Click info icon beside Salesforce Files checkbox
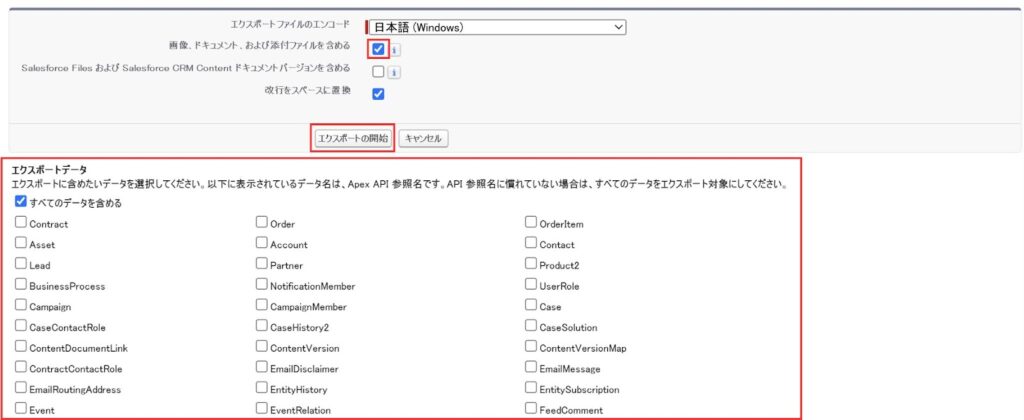The height and width of the screenshot is (420, 1024). 395,73
